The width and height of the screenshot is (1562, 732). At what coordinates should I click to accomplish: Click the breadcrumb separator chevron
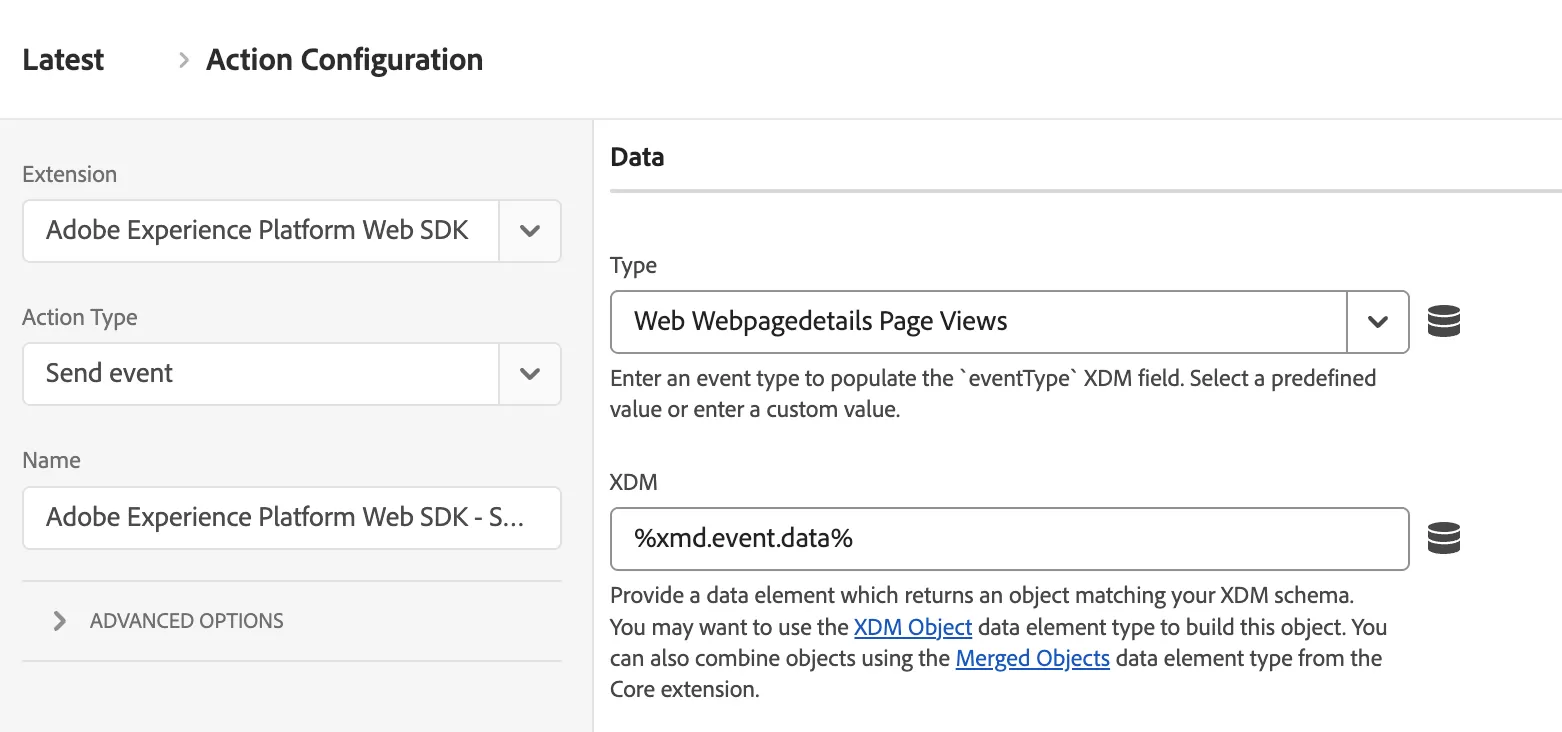(183, 60)
